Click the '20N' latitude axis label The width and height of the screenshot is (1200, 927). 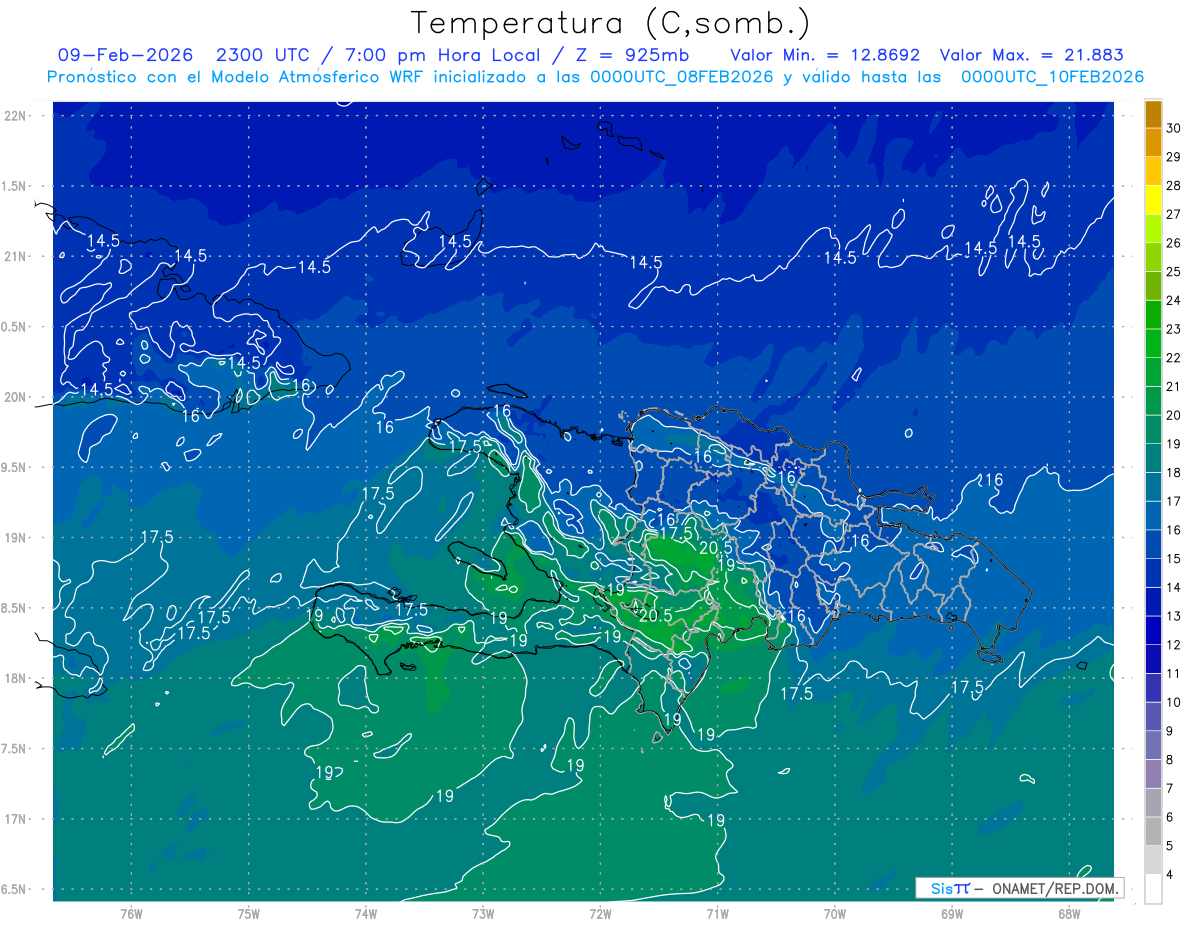coord(17,397)
